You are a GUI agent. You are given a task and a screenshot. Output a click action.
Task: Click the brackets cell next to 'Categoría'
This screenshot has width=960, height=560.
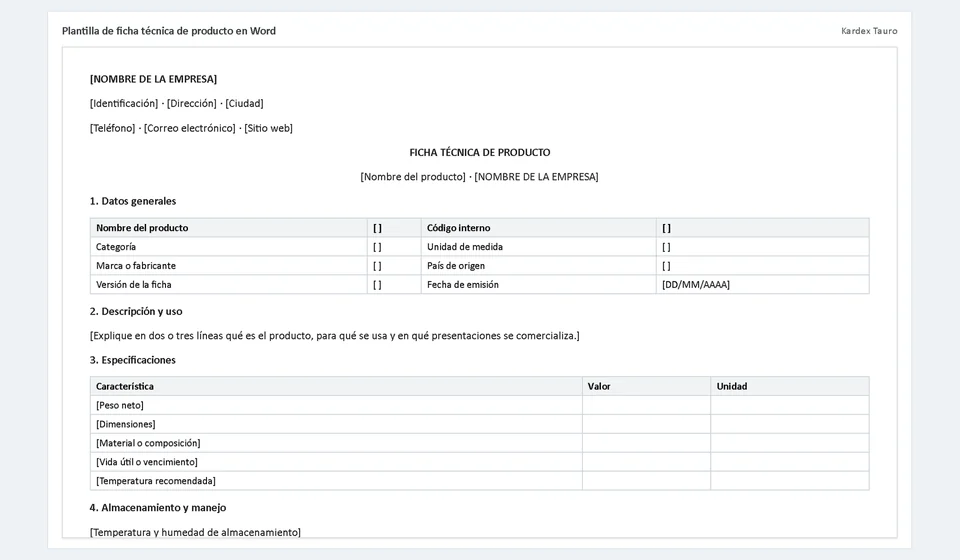click(x=394, y=247)
